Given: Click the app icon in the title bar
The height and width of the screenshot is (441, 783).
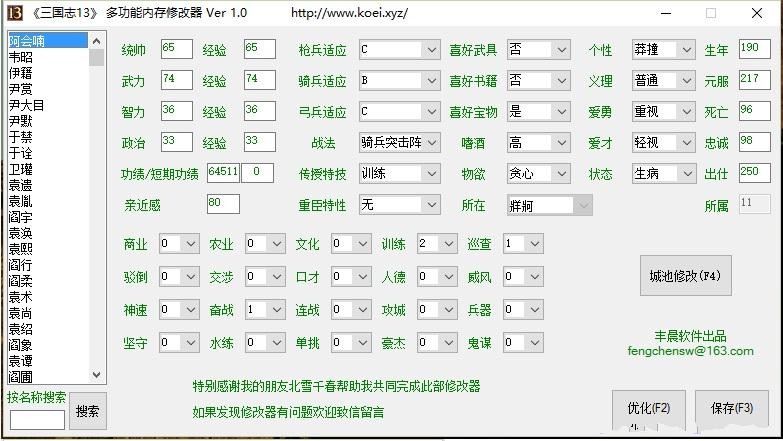Looking at the screenshot, I should pyautogui.click(x=14, y=12).
